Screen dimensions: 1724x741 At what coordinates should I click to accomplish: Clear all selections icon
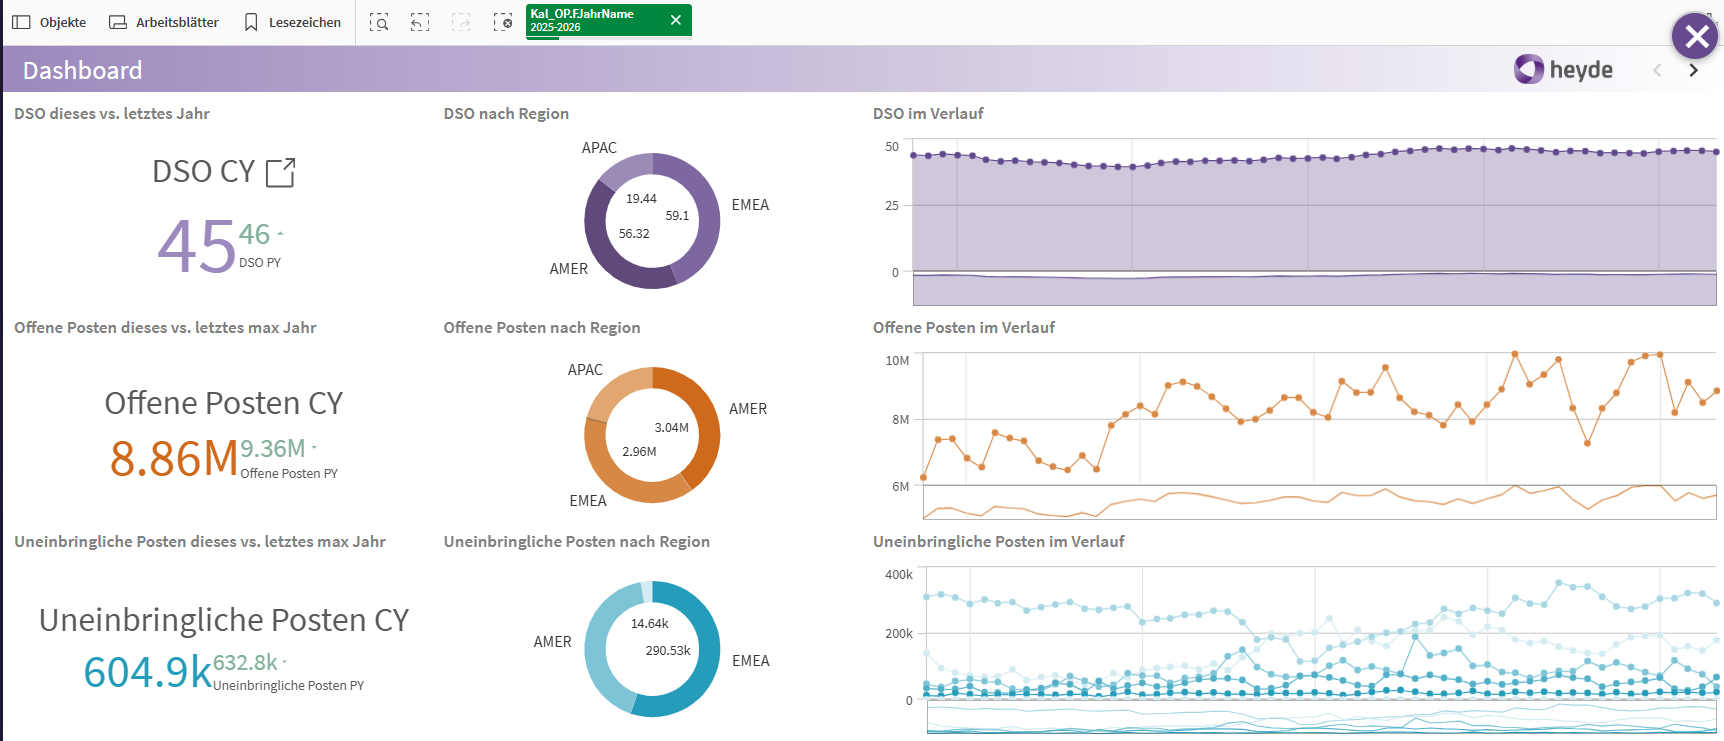(x=503, y=22)
